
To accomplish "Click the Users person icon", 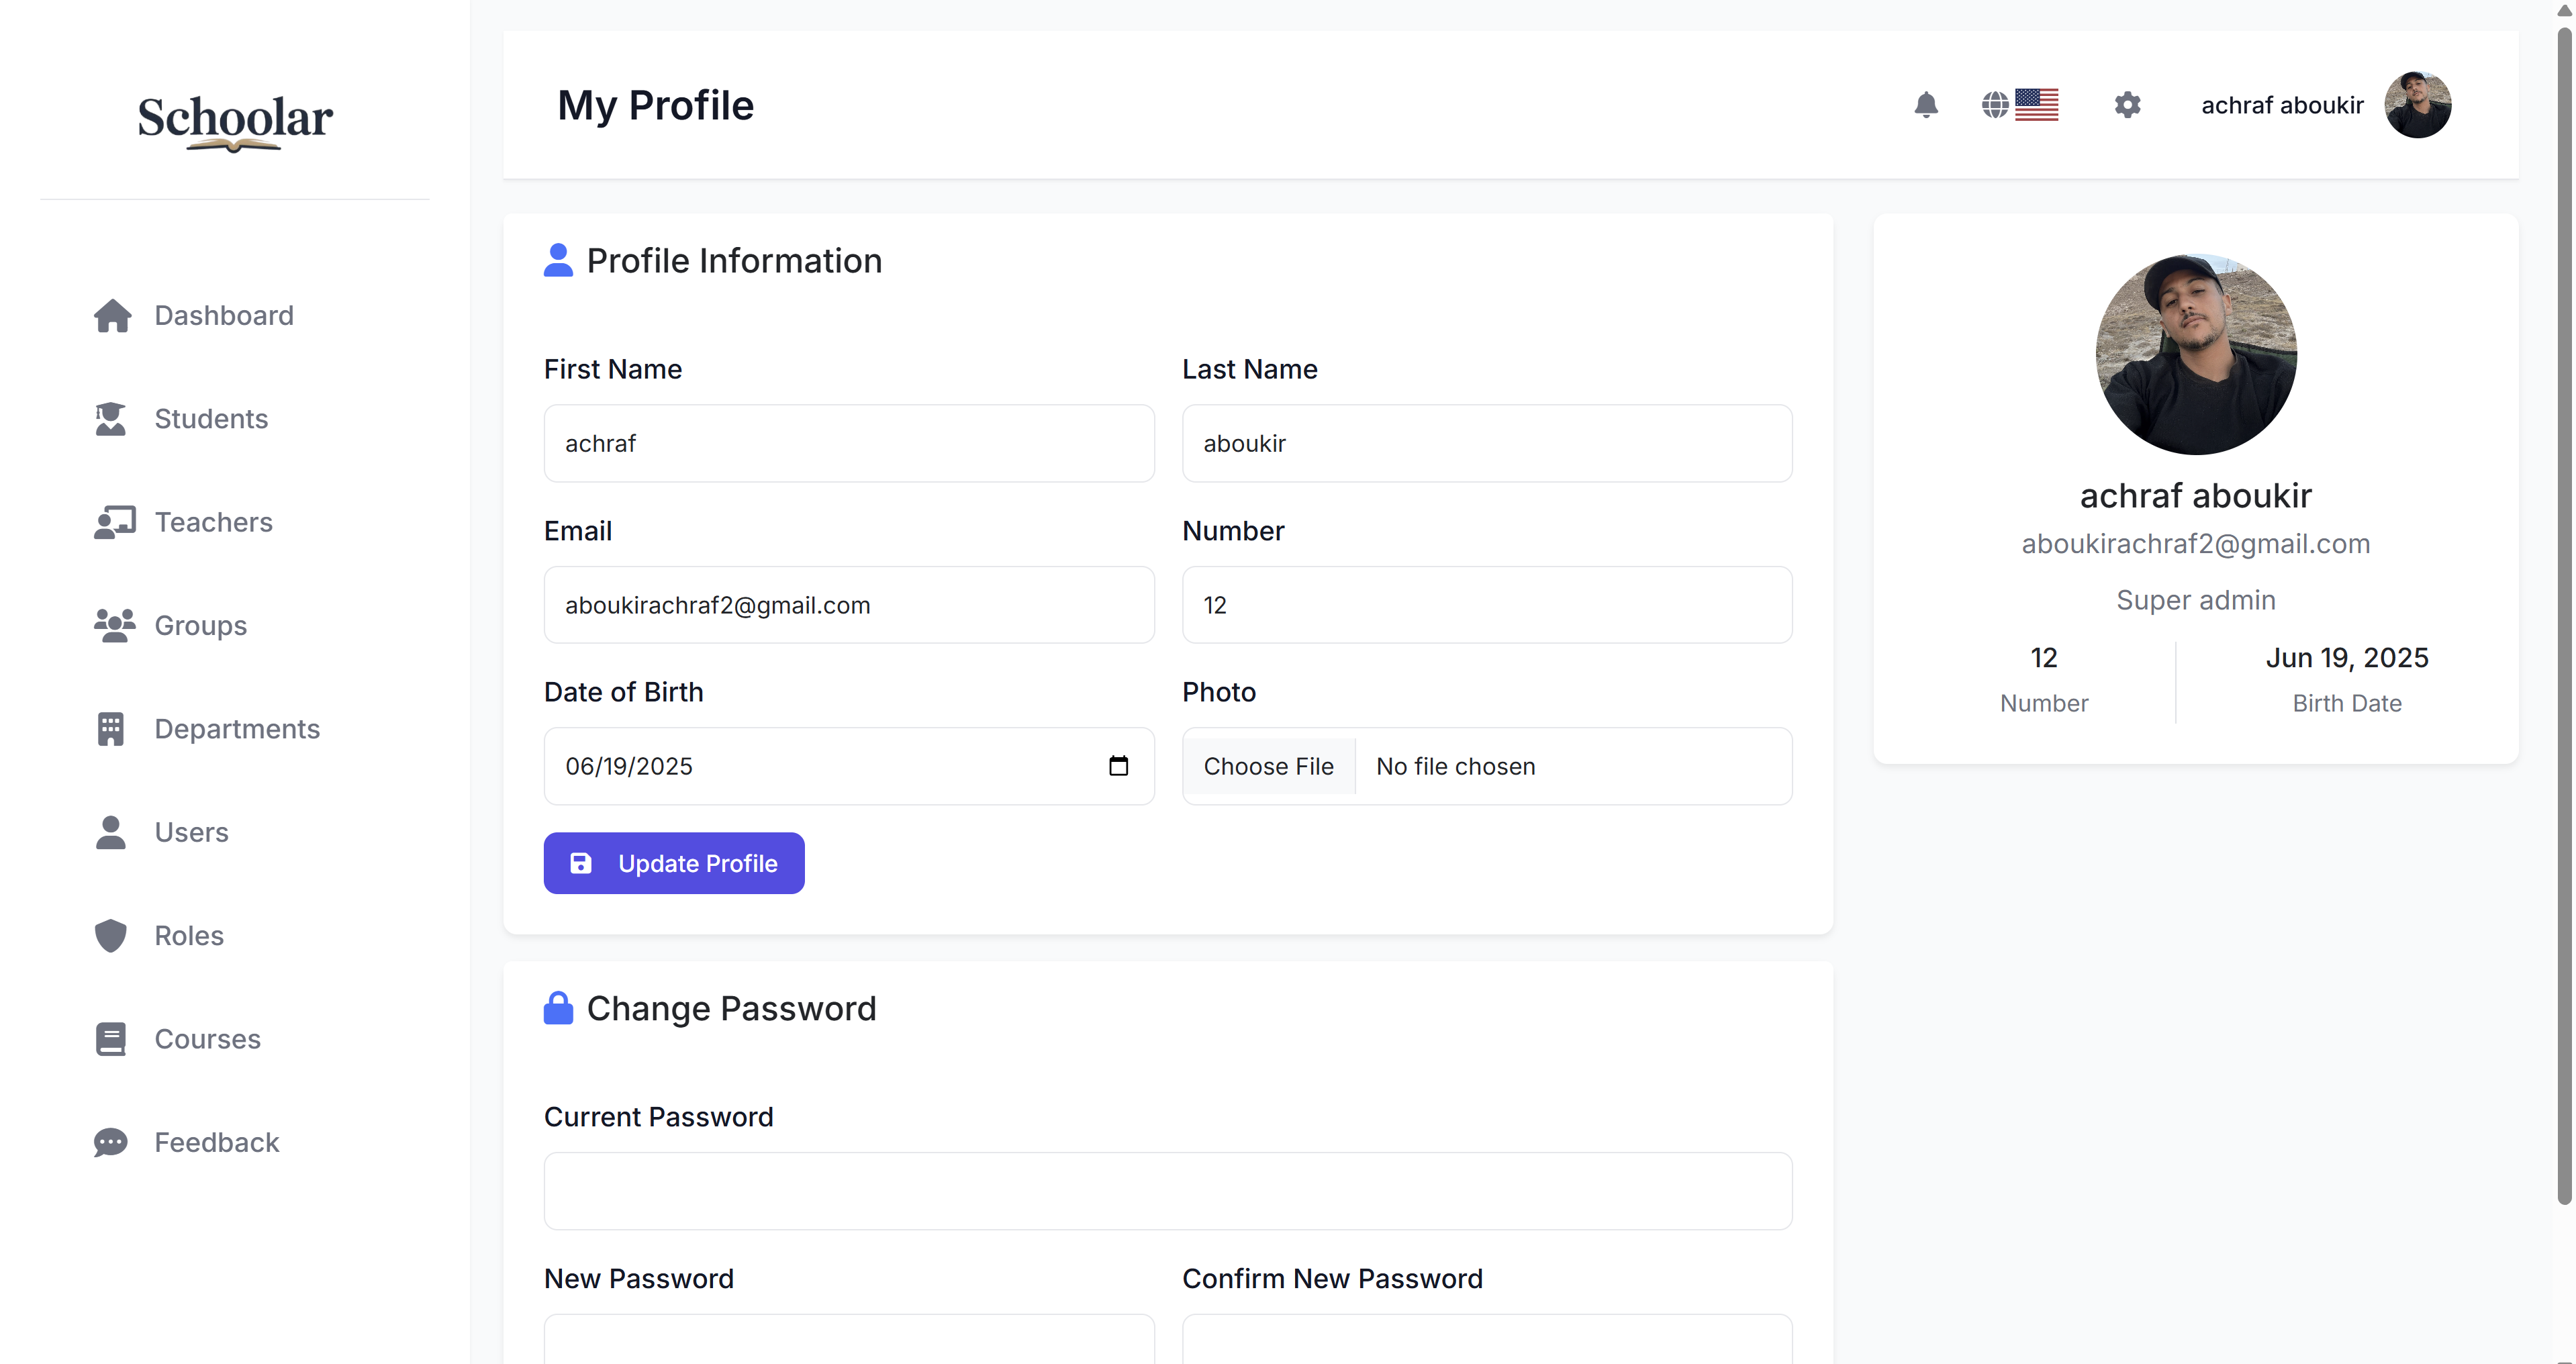I will (x=111, y=832).
